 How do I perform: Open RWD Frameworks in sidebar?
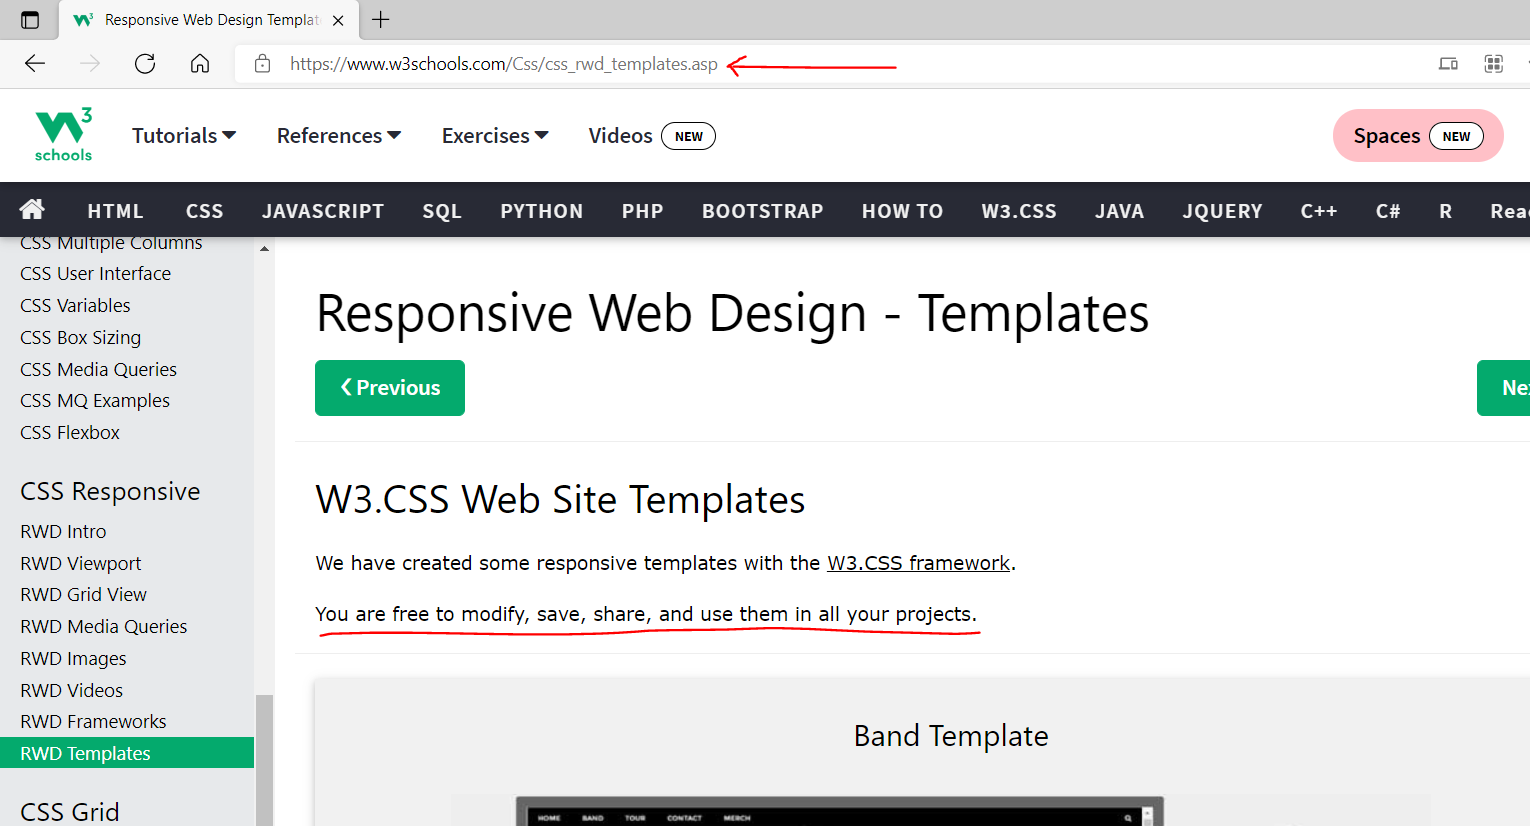tap(93, 722)
